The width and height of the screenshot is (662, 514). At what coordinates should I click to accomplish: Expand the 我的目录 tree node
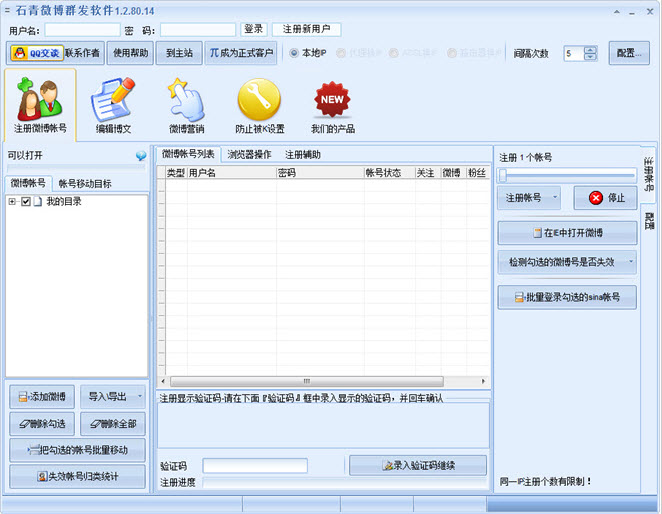tap(12, 201)
